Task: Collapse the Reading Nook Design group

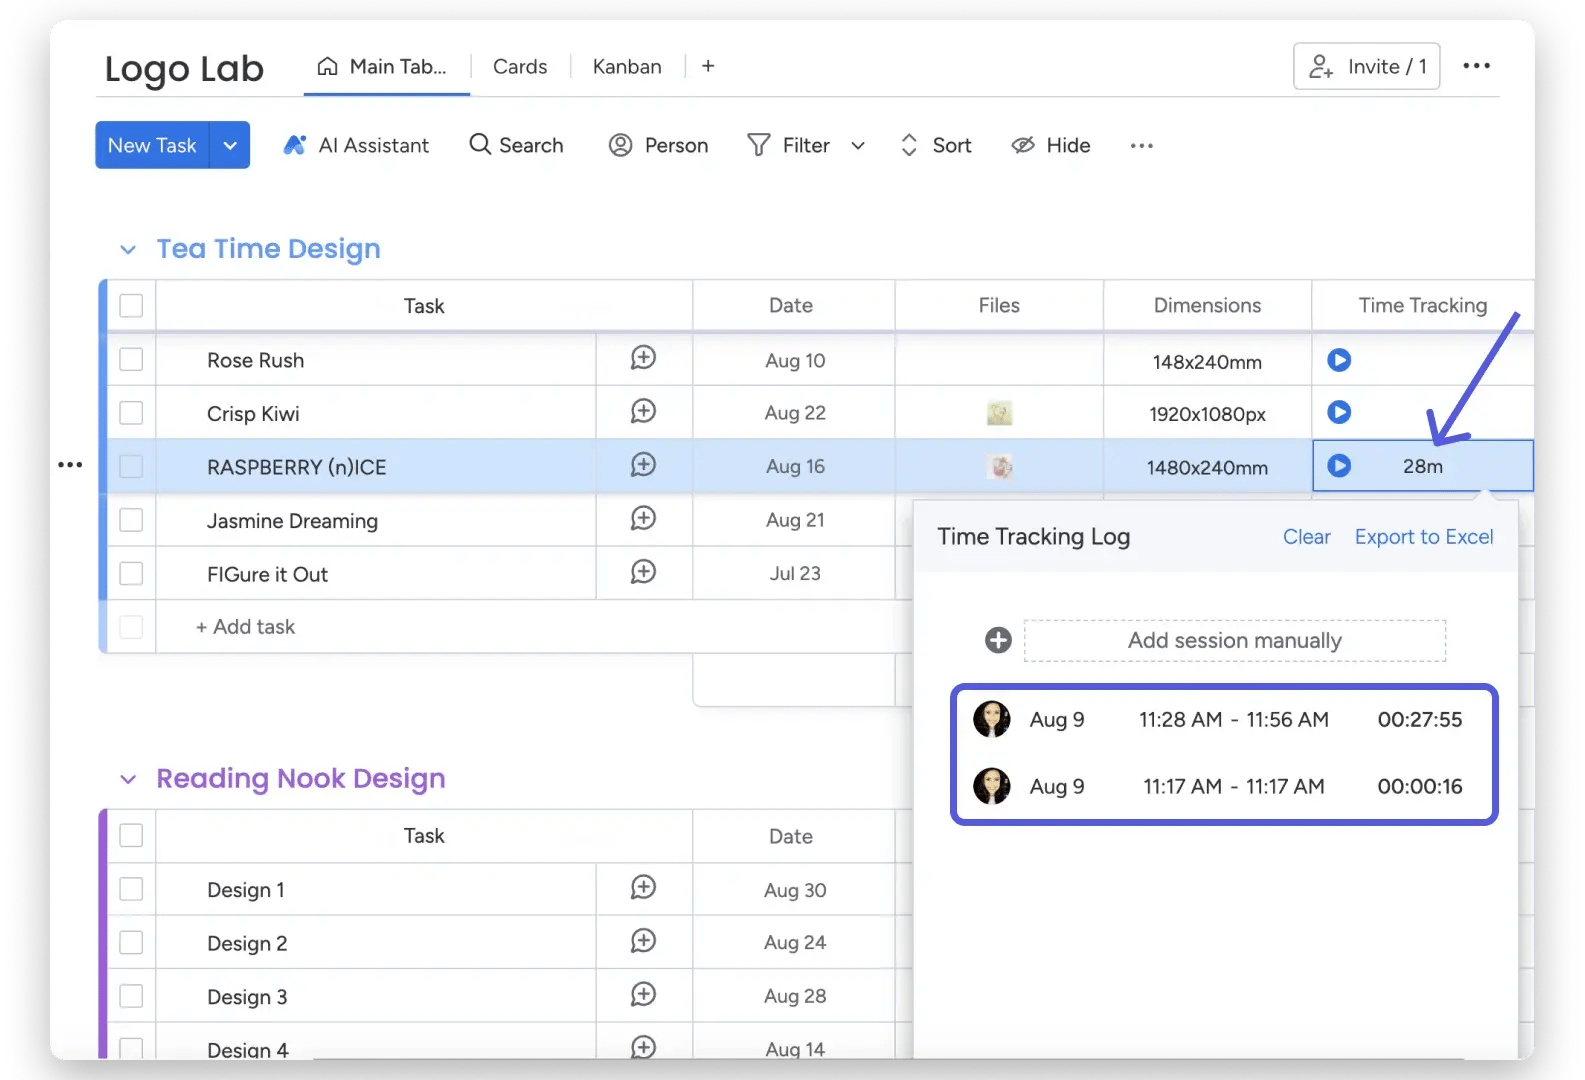Action: (x=128, y=779)
